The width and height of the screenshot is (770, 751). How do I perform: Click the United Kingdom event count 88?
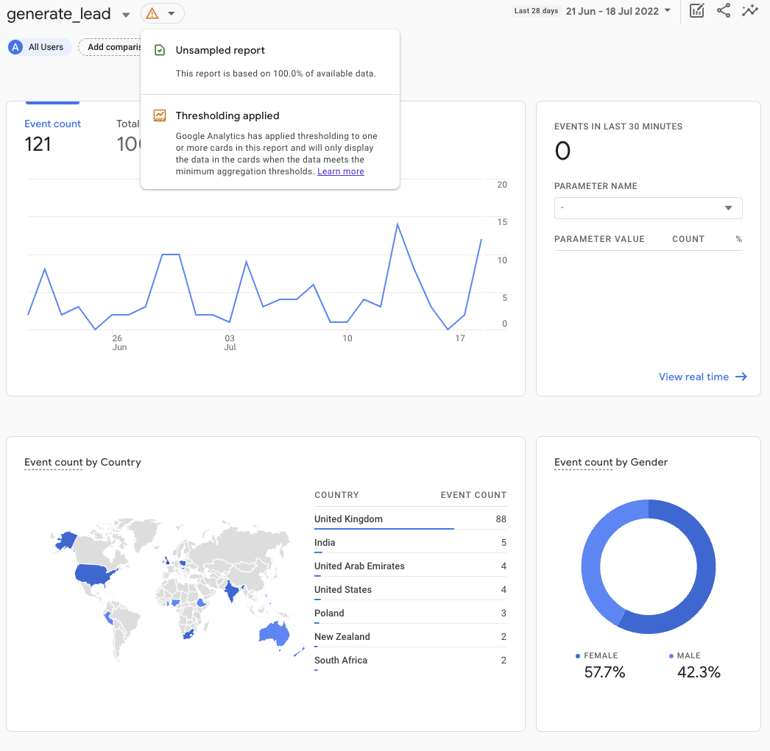coord(501,519)
